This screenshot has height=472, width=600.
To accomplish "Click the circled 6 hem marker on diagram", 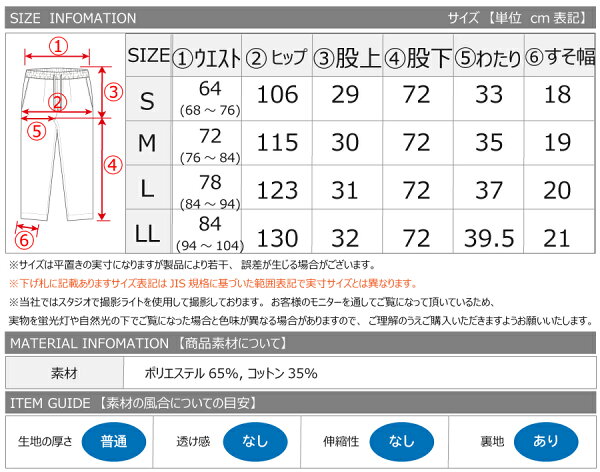I will coord(25,240).
